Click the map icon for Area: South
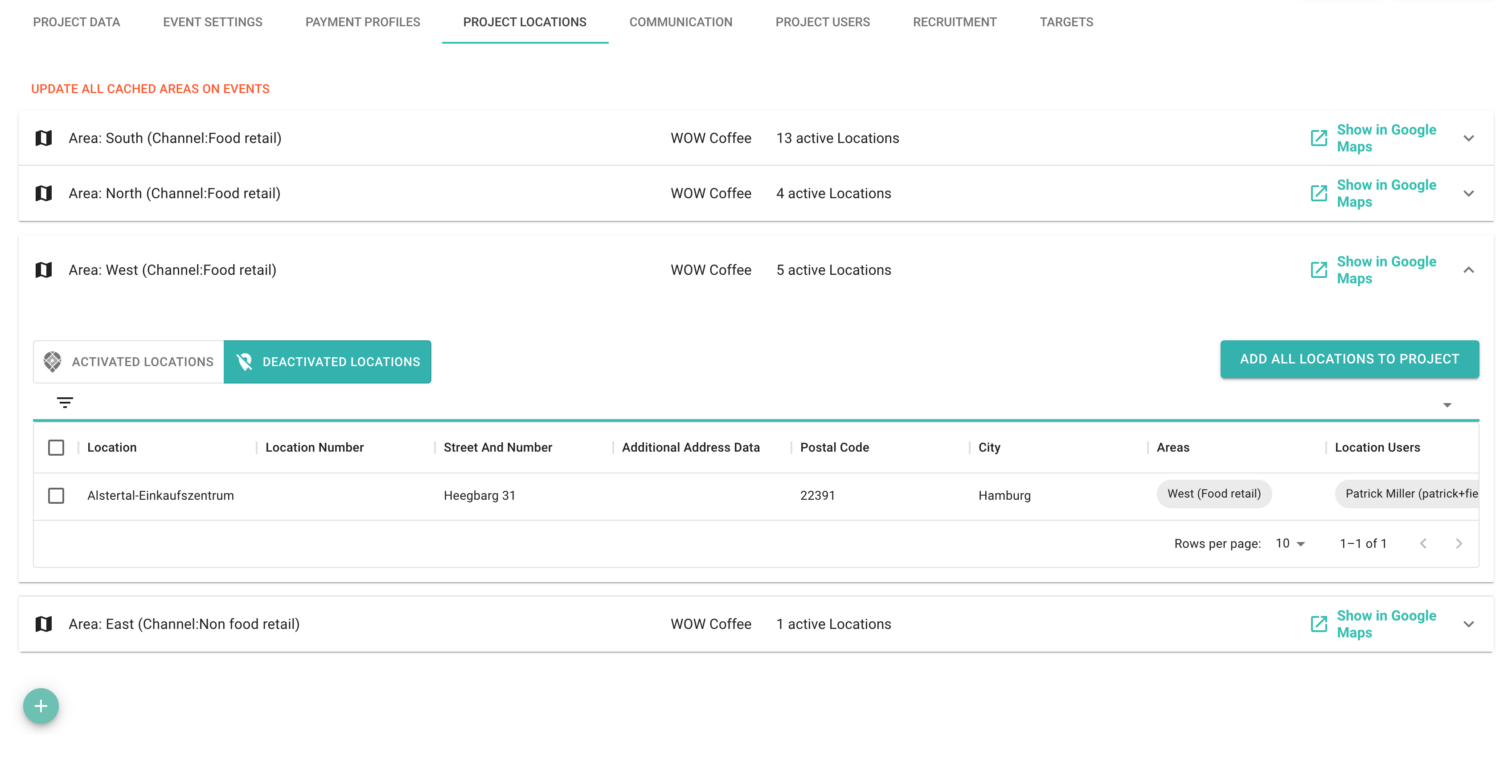1500x767 pixels. click(43, 138)
